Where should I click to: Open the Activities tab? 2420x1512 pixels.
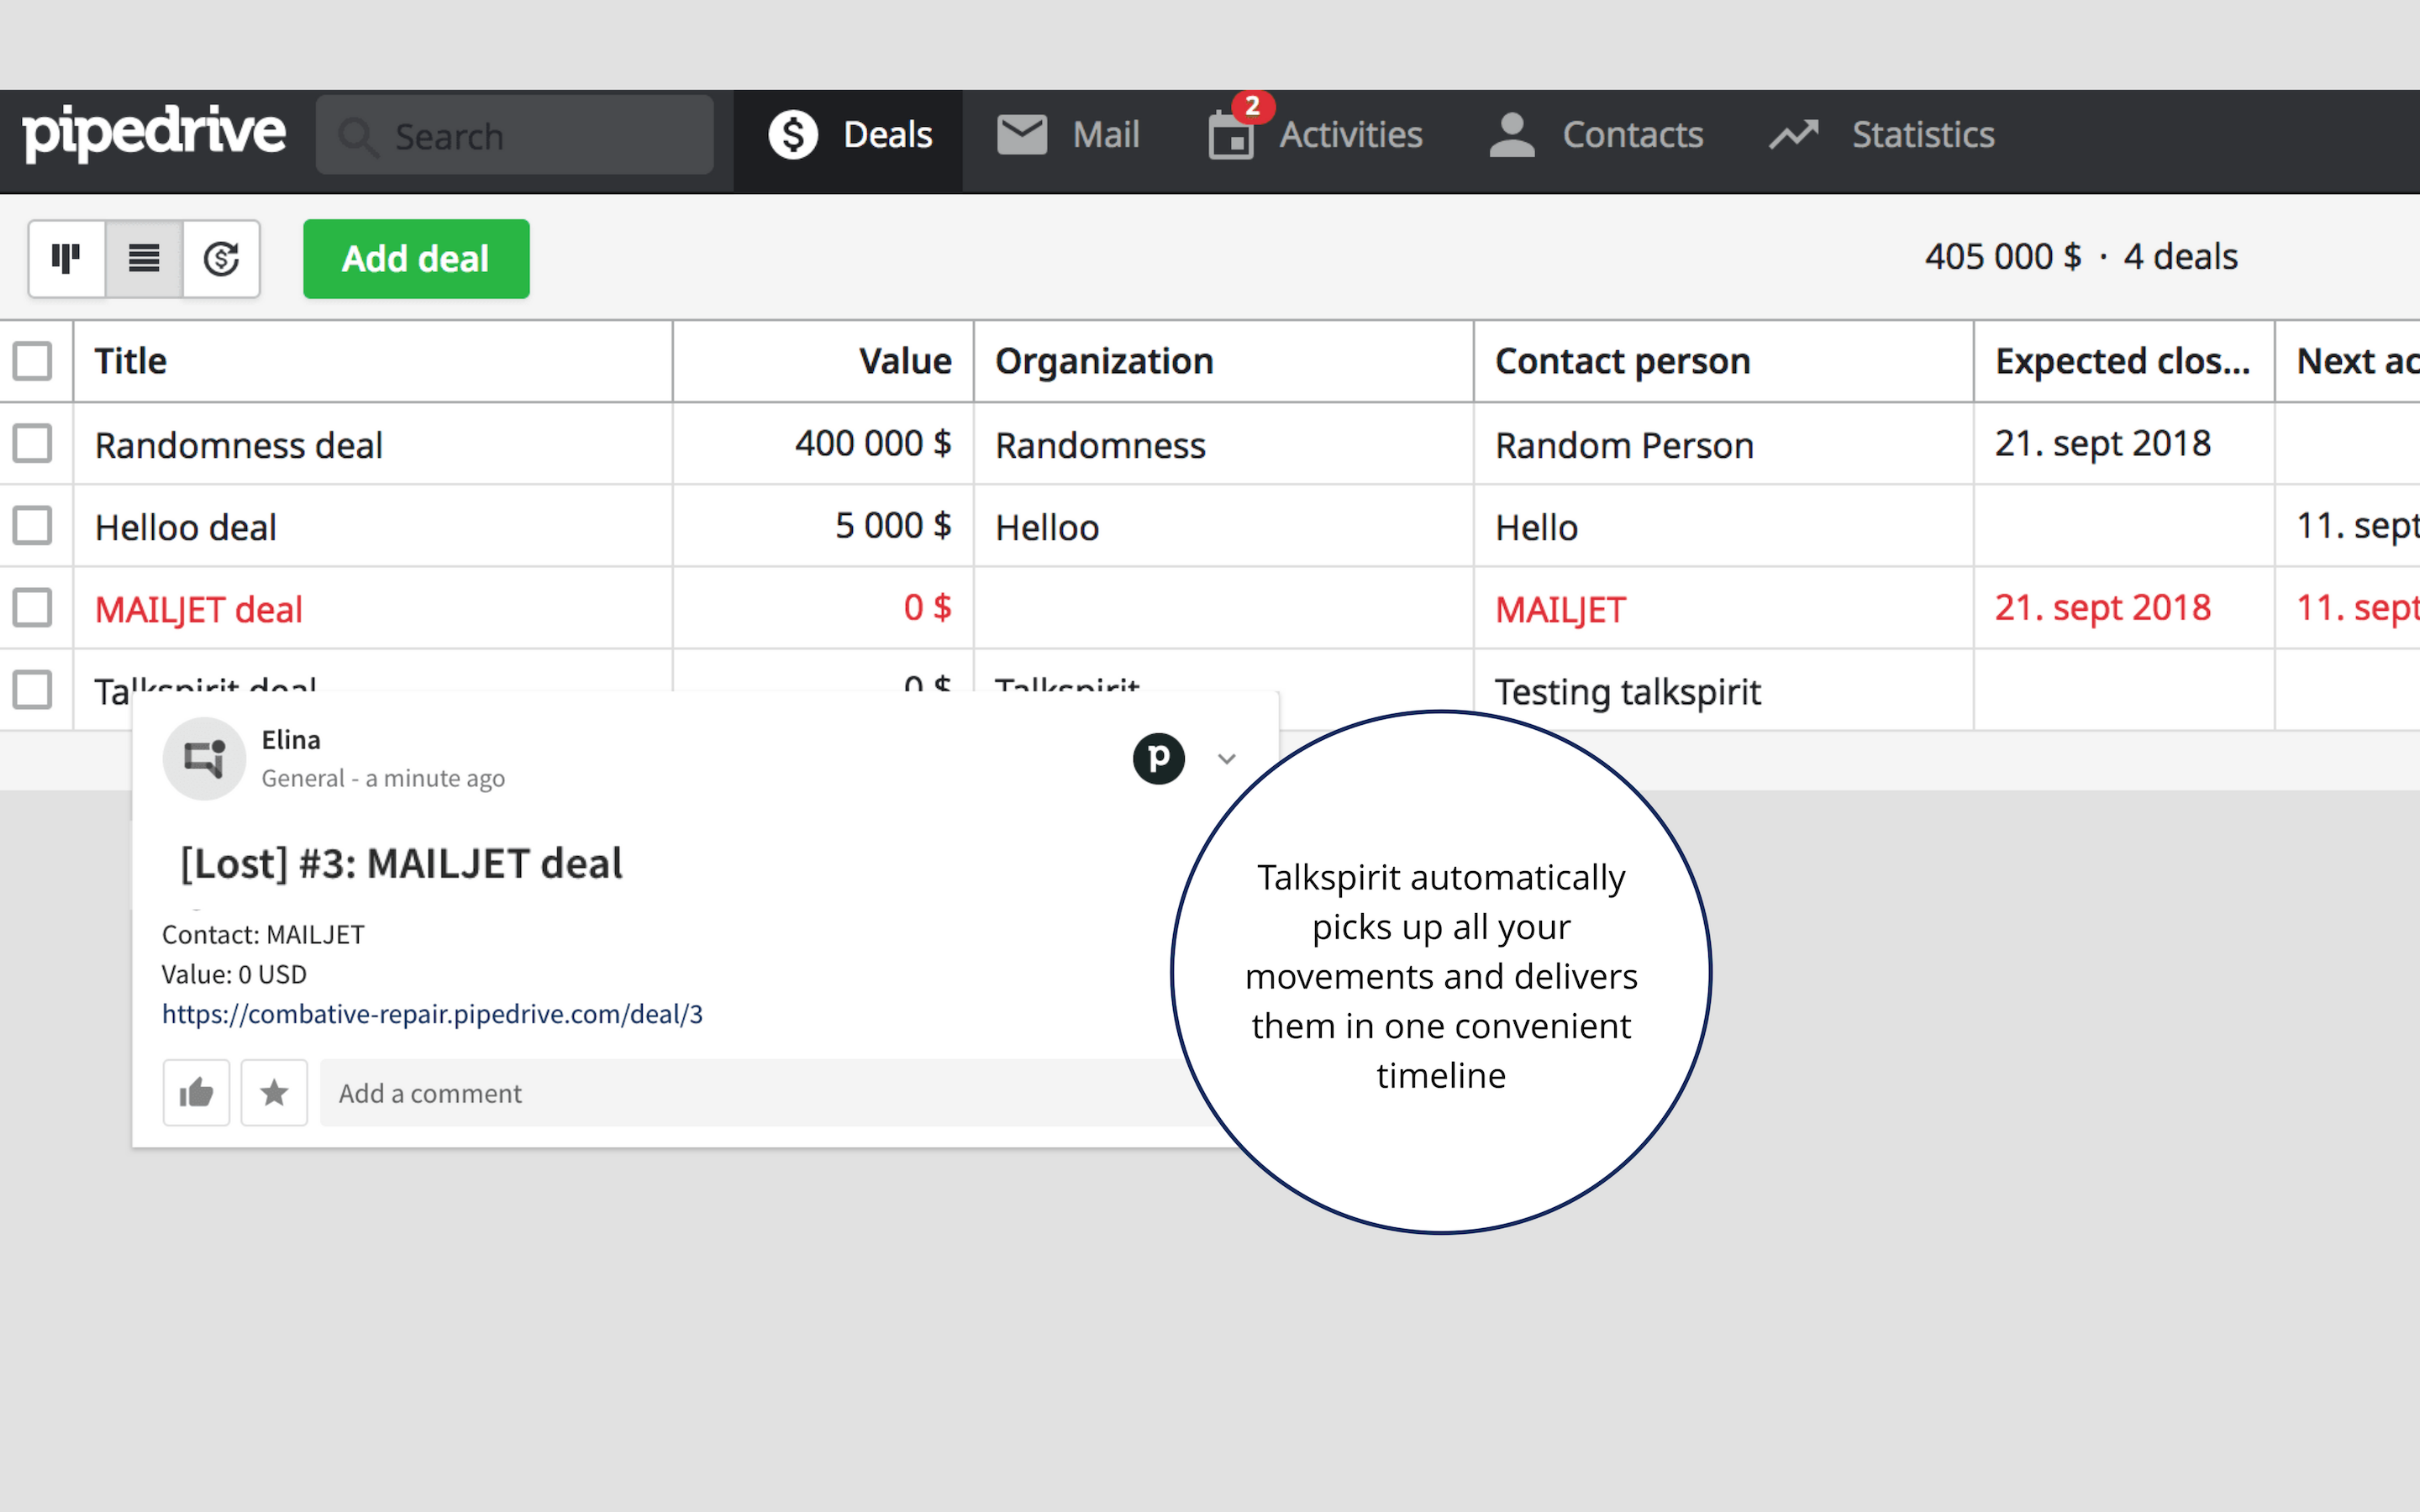click(1315, 135)
